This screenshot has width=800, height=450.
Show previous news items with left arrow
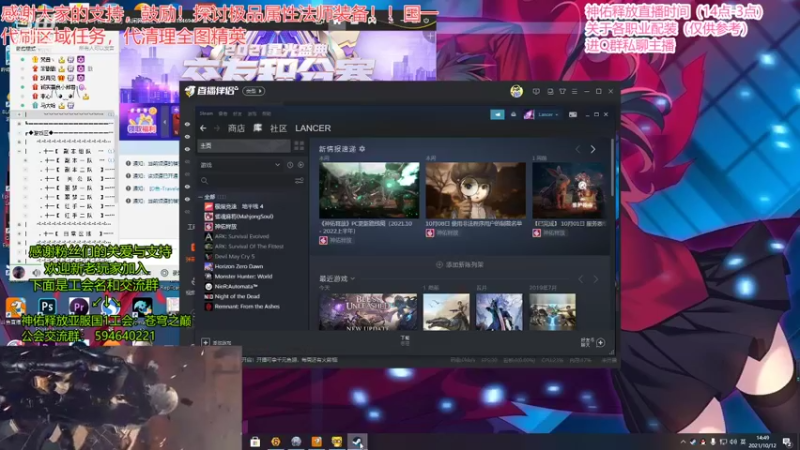click(578, 149)
